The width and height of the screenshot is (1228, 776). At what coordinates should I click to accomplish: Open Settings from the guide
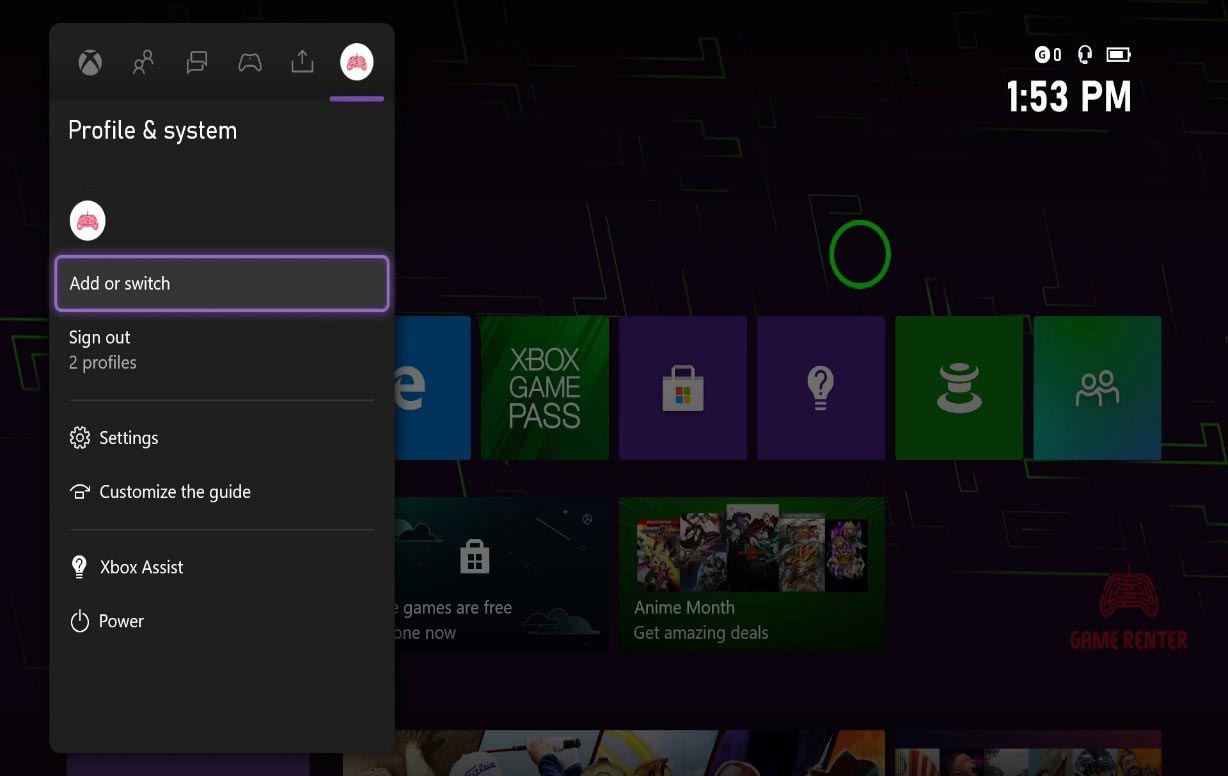[x=221, y=438]
